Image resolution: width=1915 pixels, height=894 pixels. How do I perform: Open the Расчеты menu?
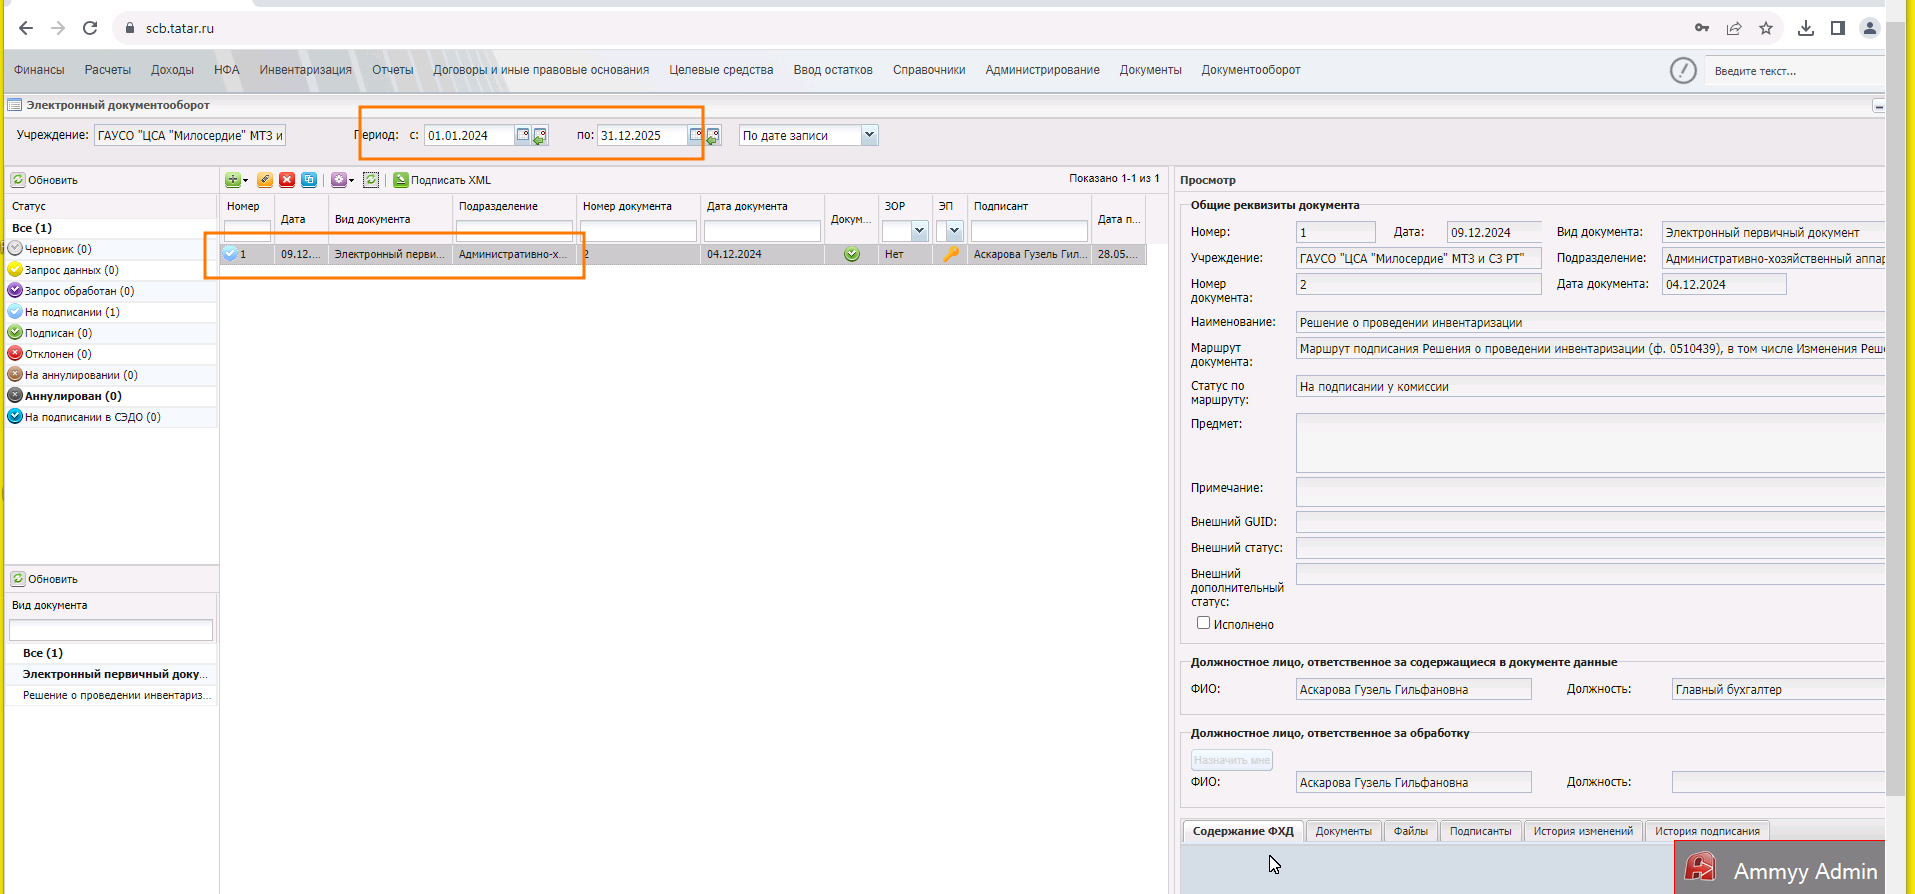[x=108, y=70]
